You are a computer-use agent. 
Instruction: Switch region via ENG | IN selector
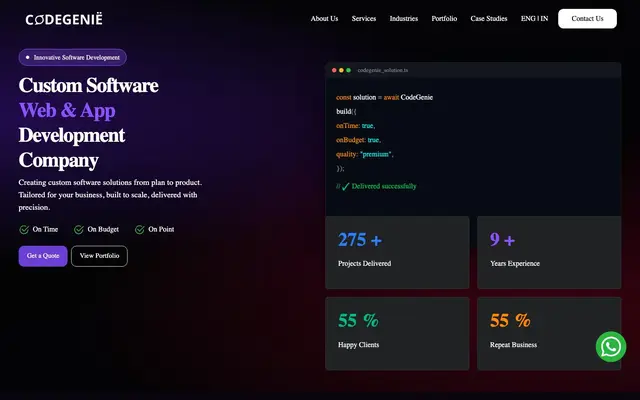tap(534, 19)
